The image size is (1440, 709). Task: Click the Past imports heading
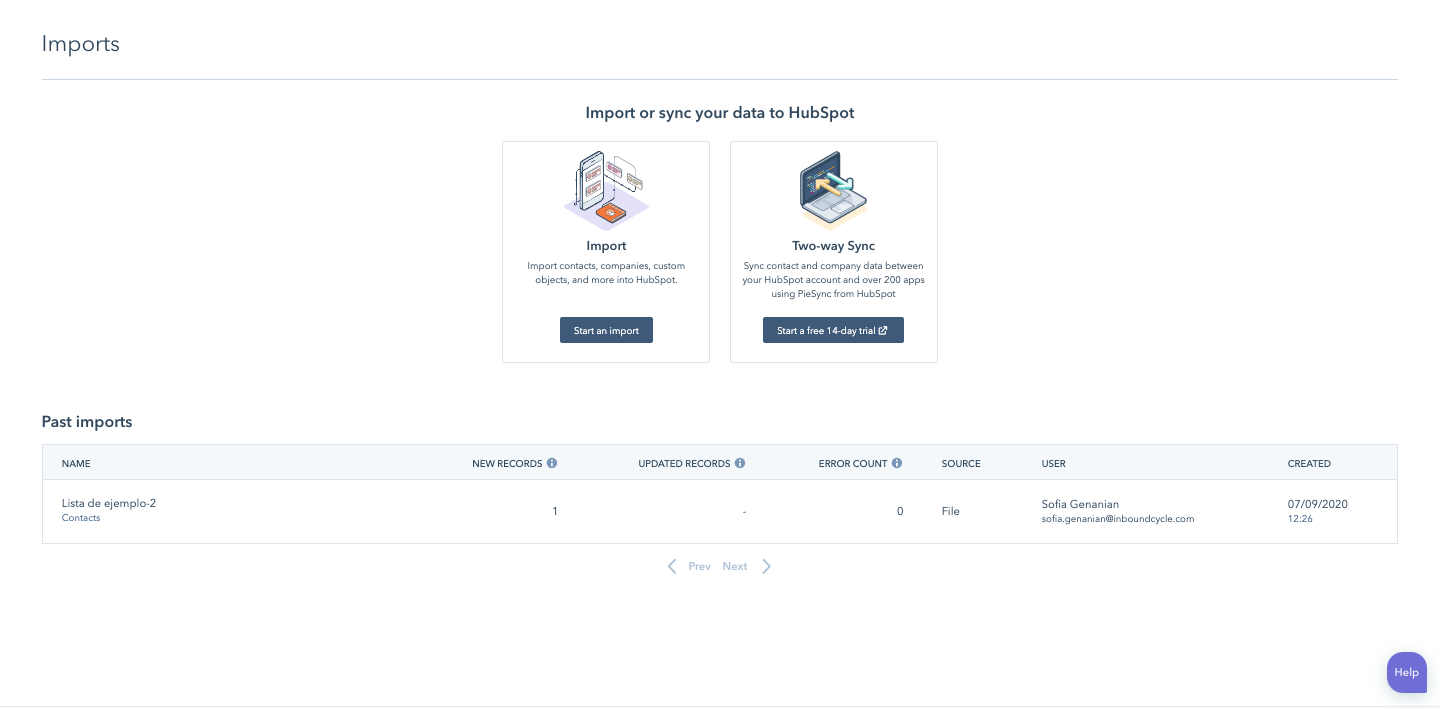tap(87, 422)
